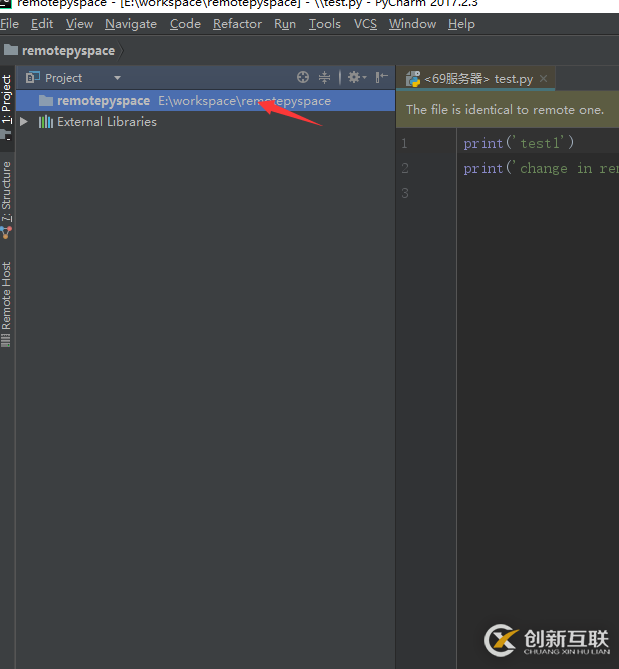Click the E:\workspace\remotepyspace path text
Viewport: 619px width, 669px height.
244,101
